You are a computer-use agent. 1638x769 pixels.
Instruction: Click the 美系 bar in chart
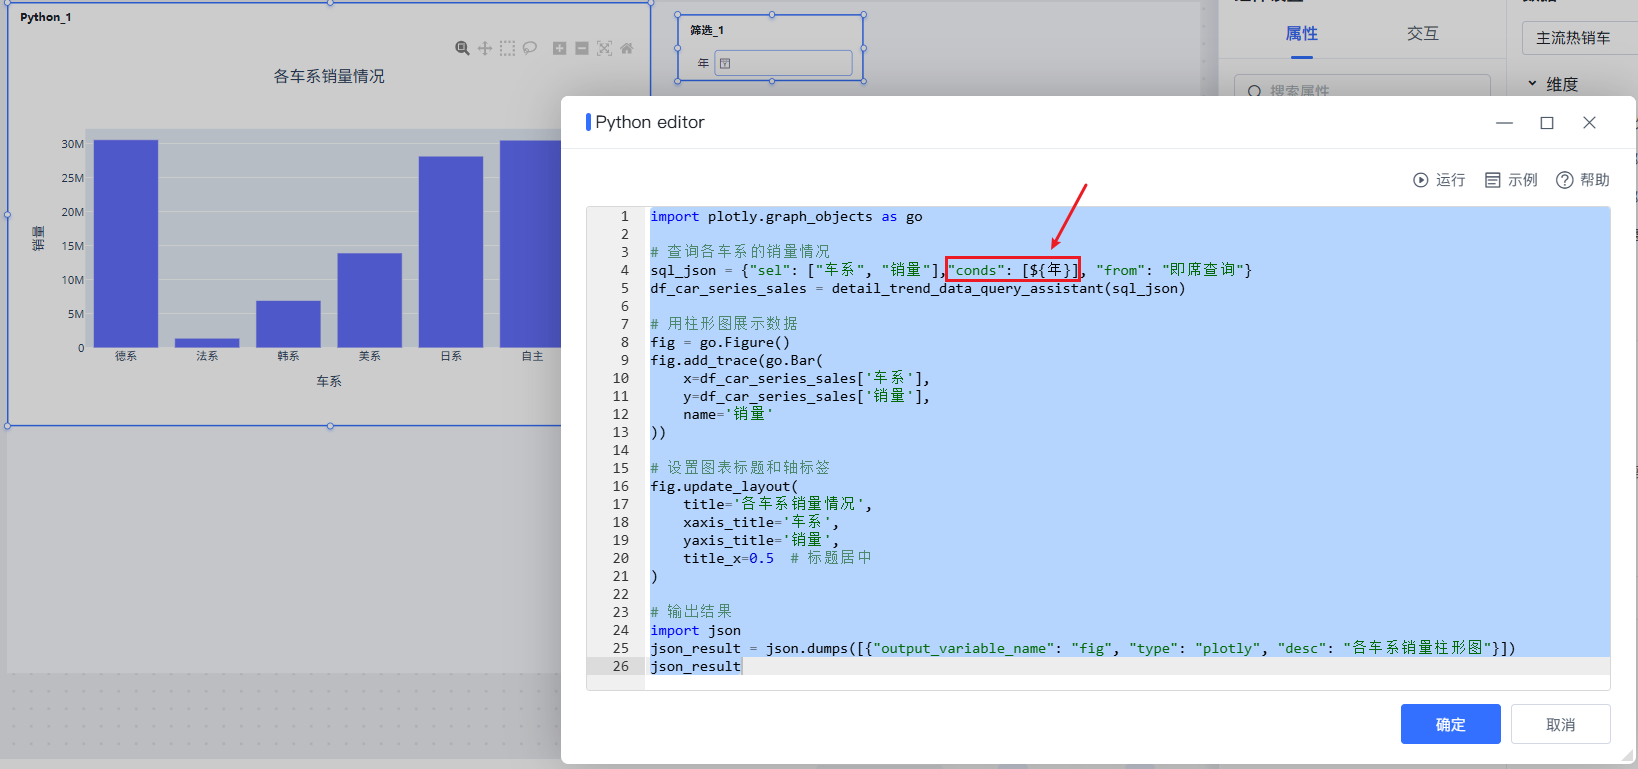tap(370, 300)
